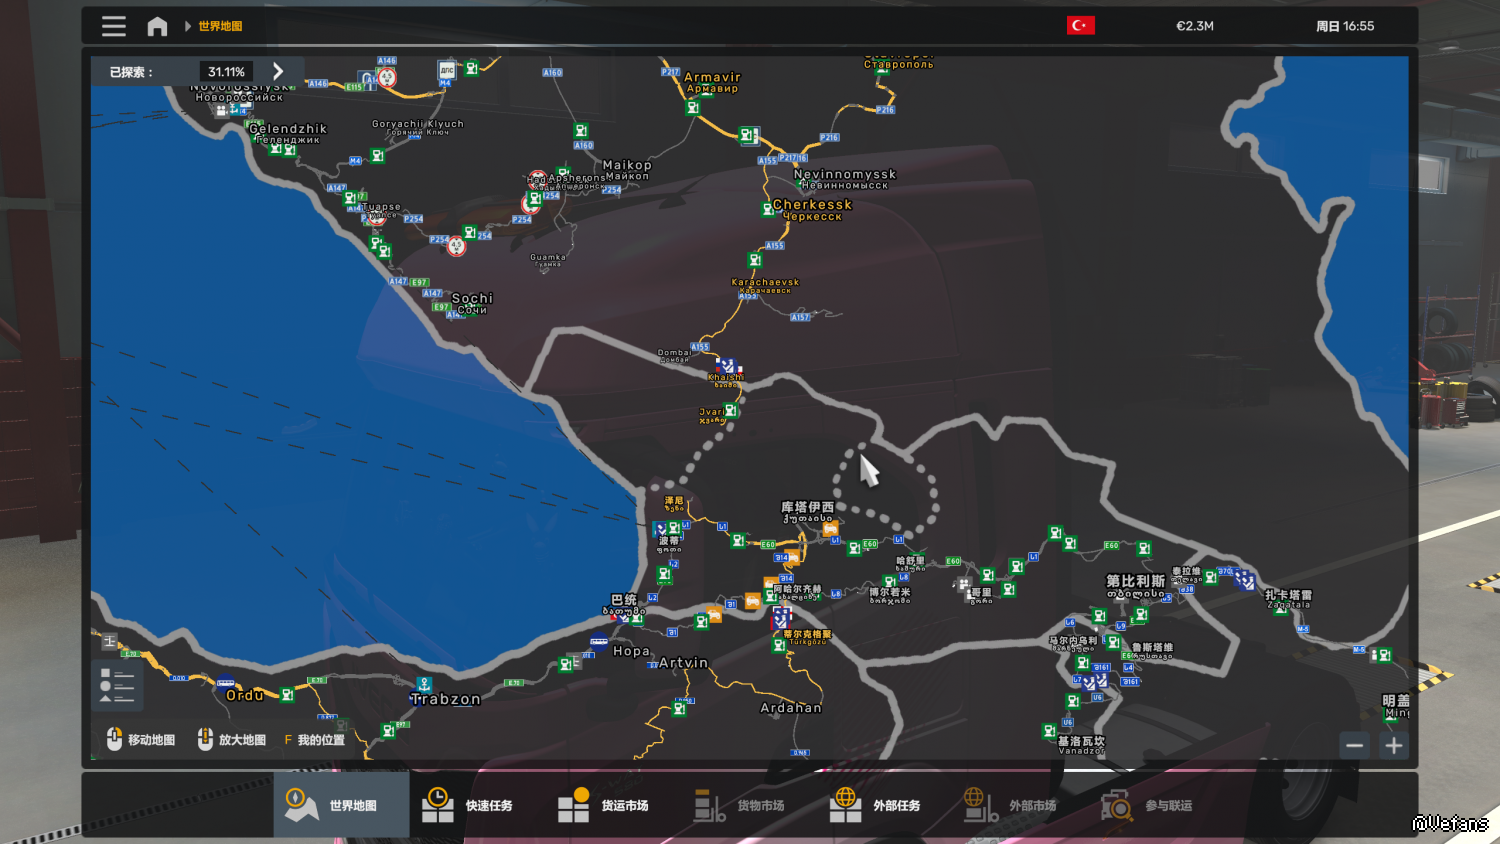
Task: Click the Sochi city label
Action: [472, 298]
